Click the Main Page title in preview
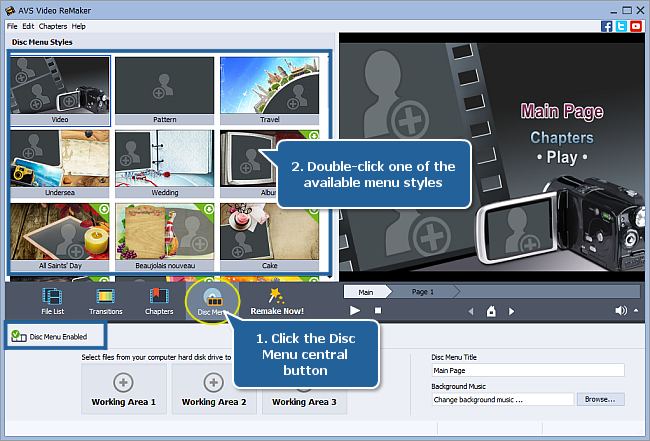 tap(562, 111)
